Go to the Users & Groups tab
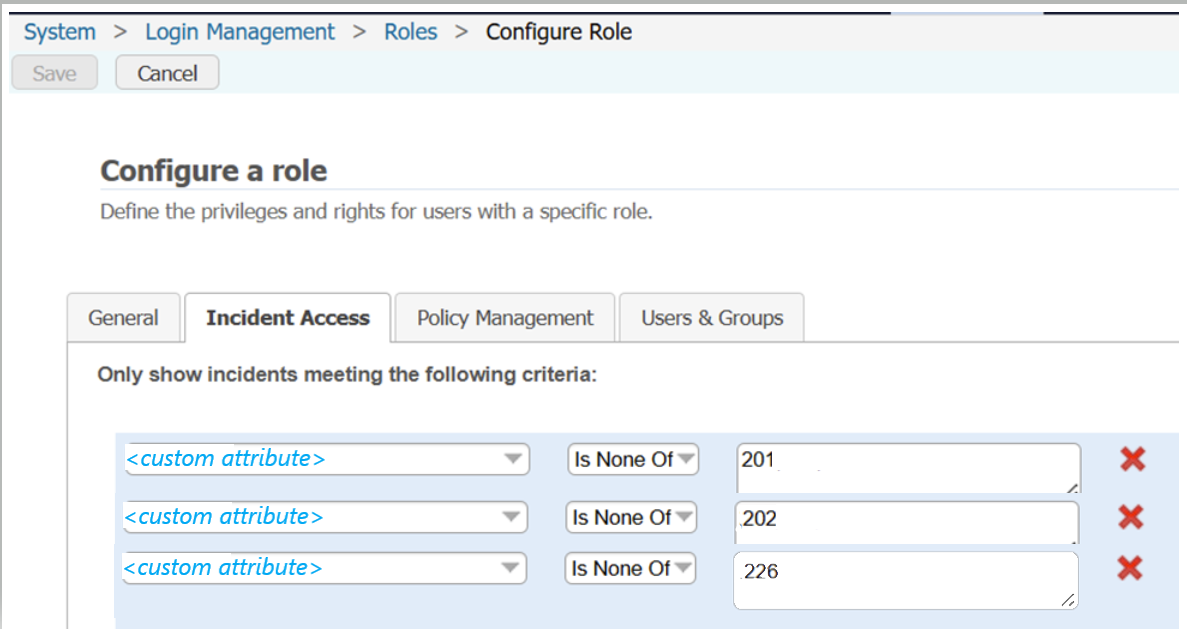1187x629 pixels. (x=712, y=318)
